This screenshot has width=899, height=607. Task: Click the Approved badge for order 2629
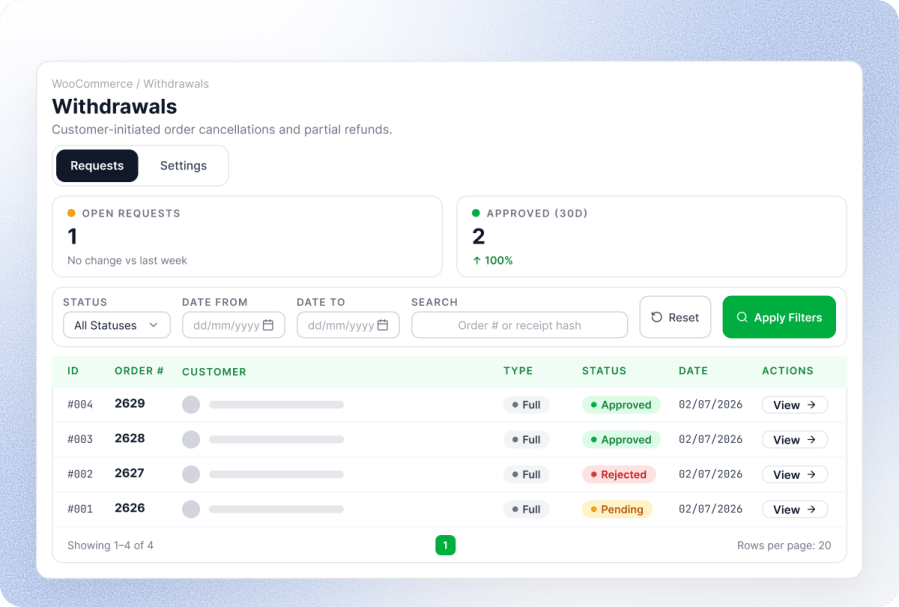621,405
